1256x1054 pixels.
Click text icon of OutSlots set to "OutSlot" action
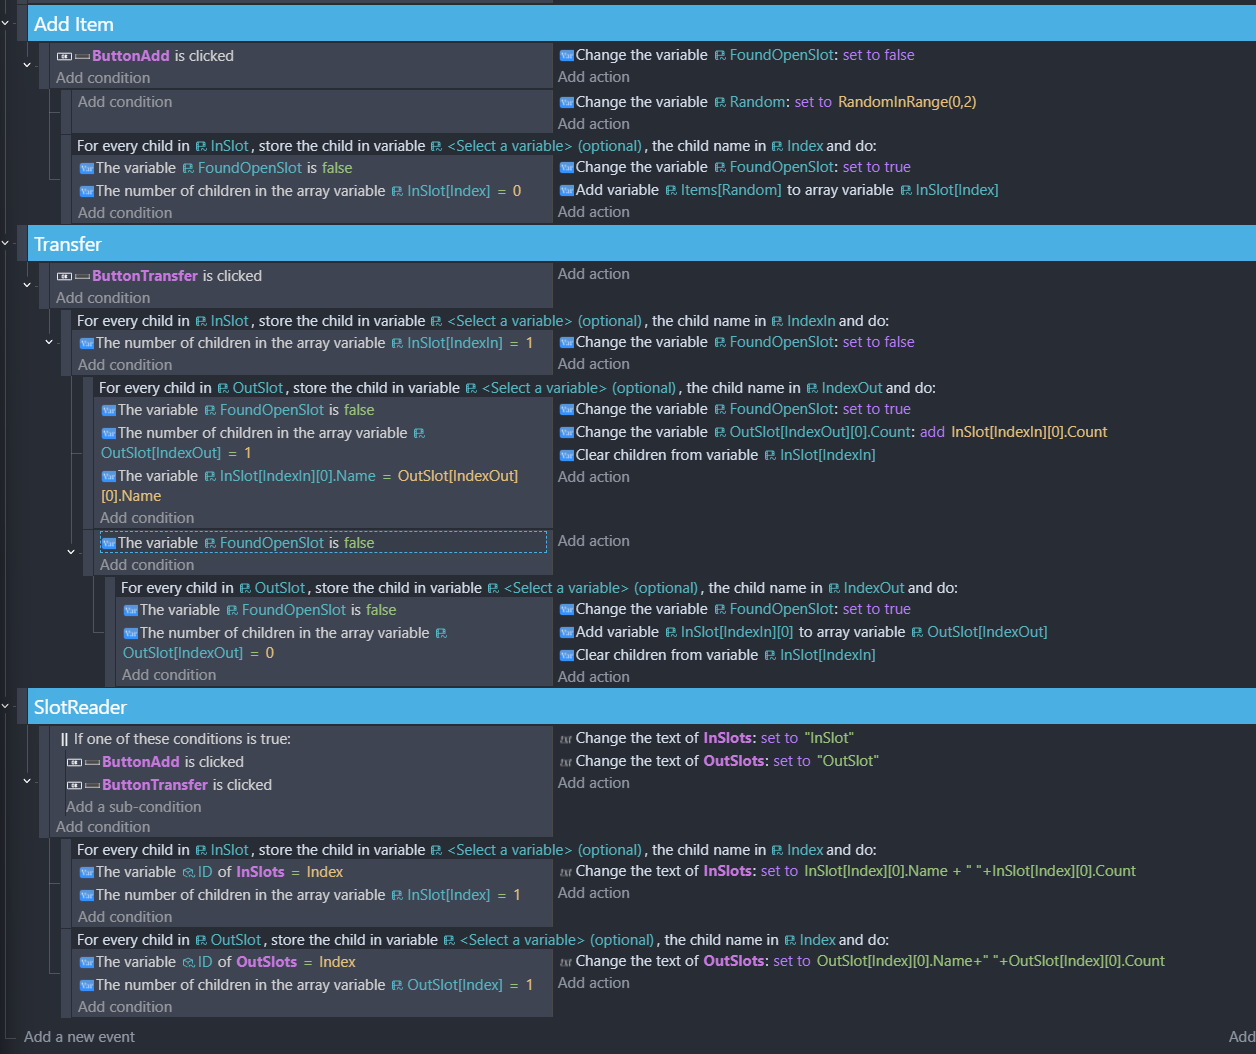point(566,762)
